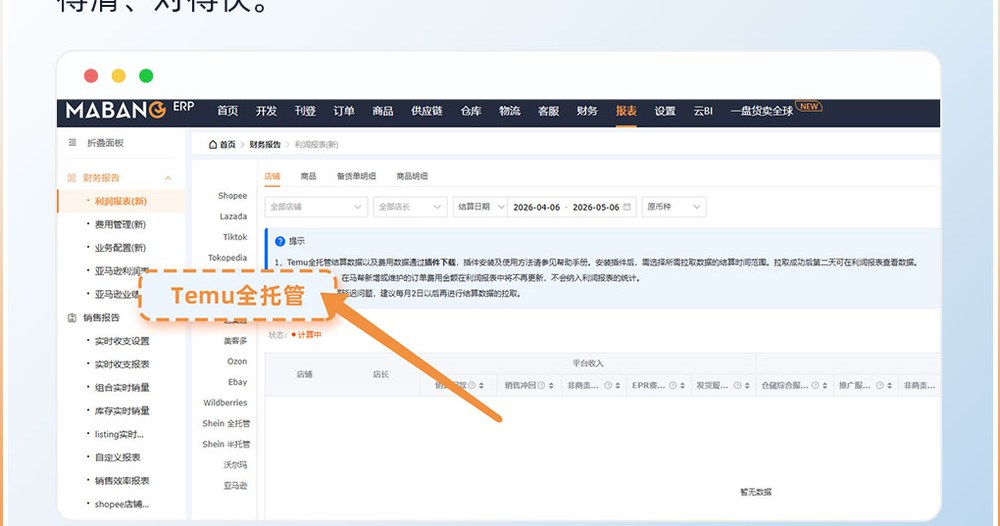
Task: Open the 商品 top menu
Action: 383,111
